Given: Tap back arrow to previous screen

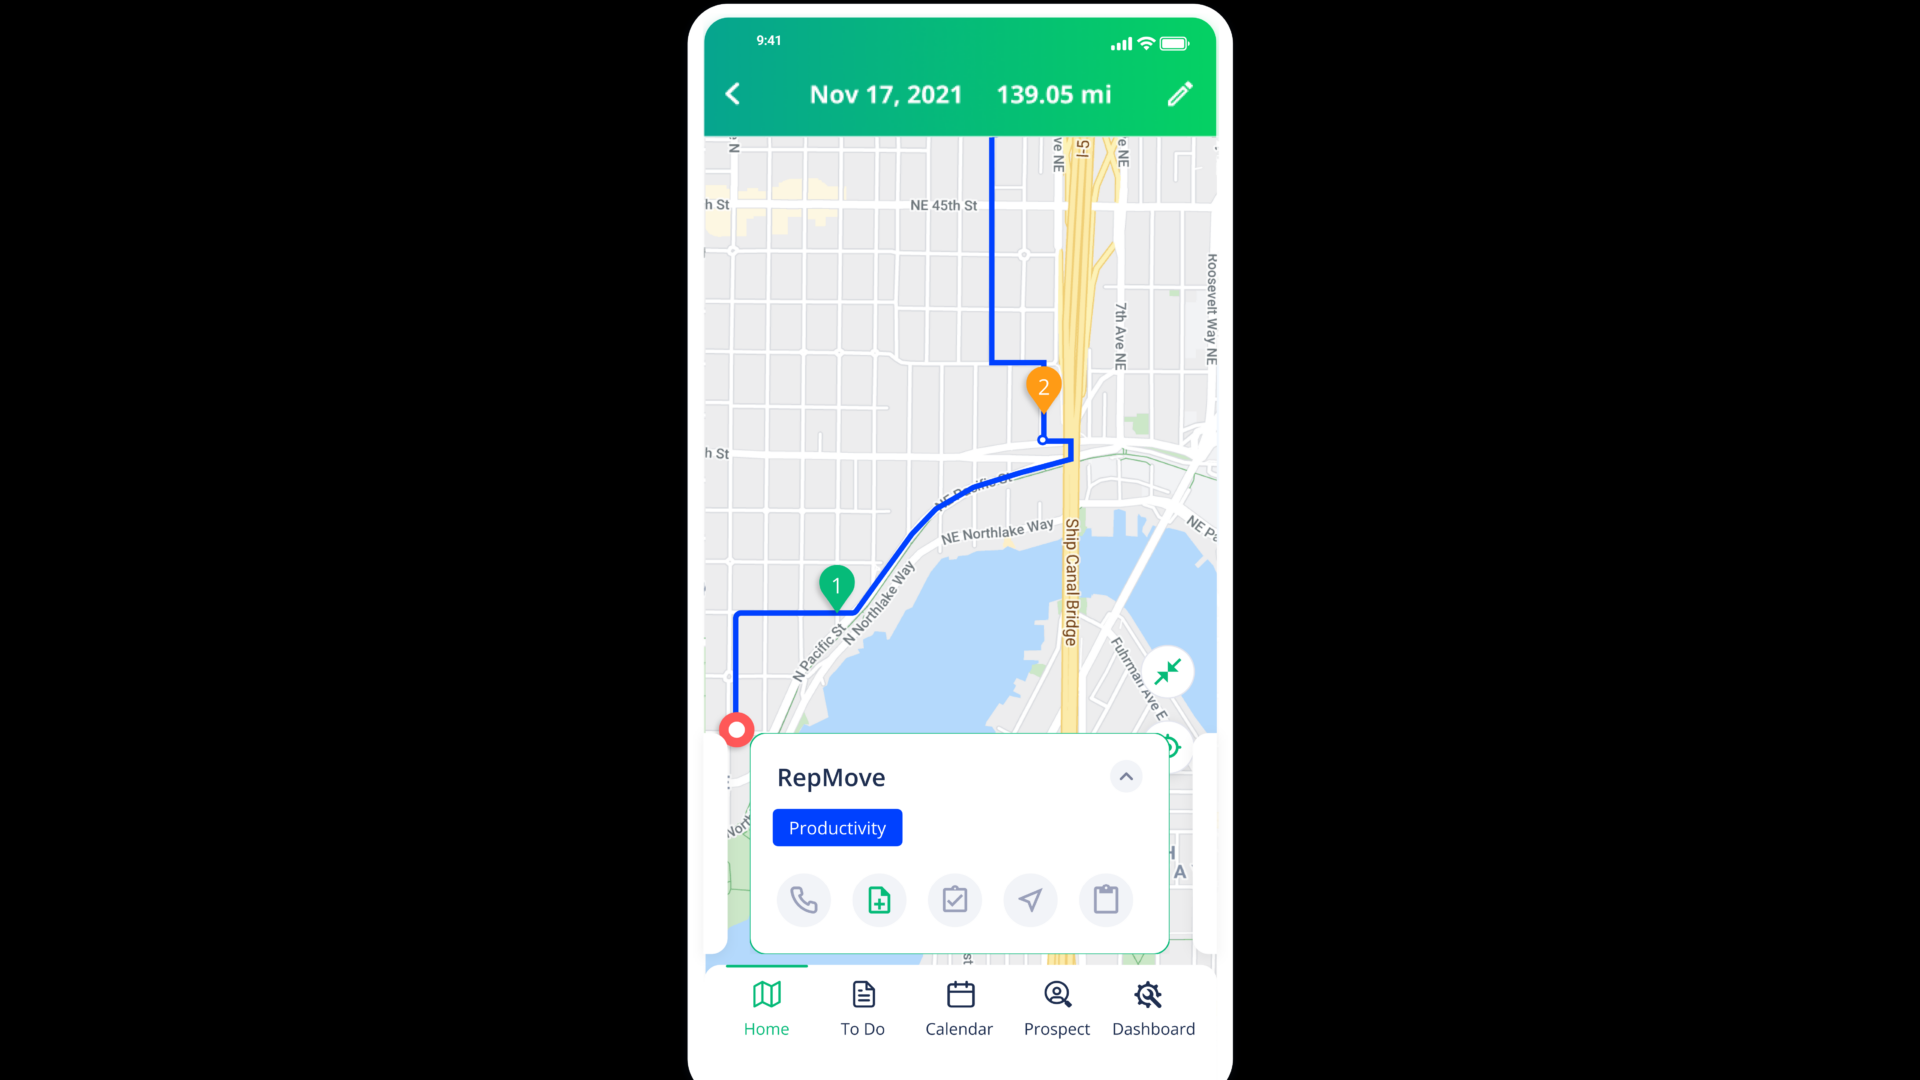Looking at the screenshot, I should click(x=735, y=94).
